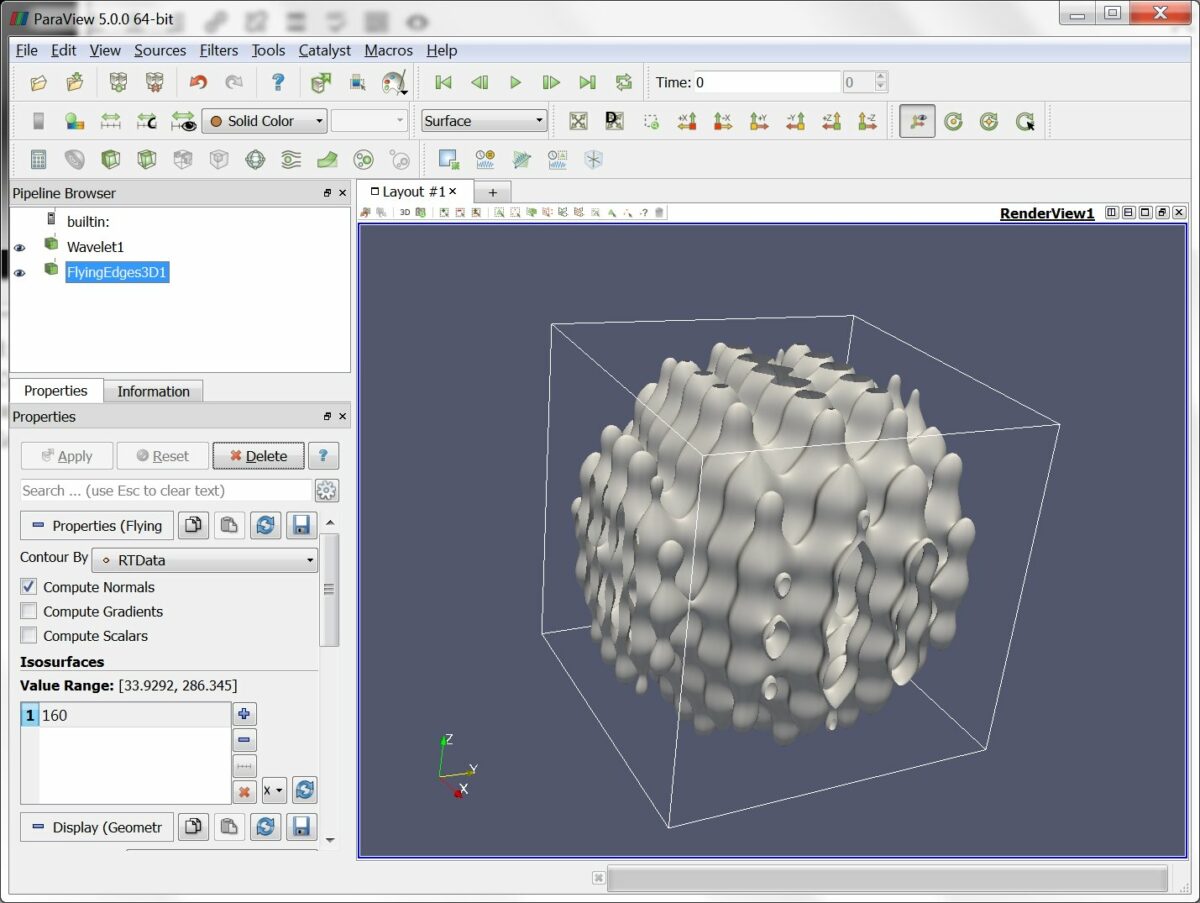Viewport: 1200px width, 903px height.
Task: Click the Disconnect from server icon
Action: [154, 82]
